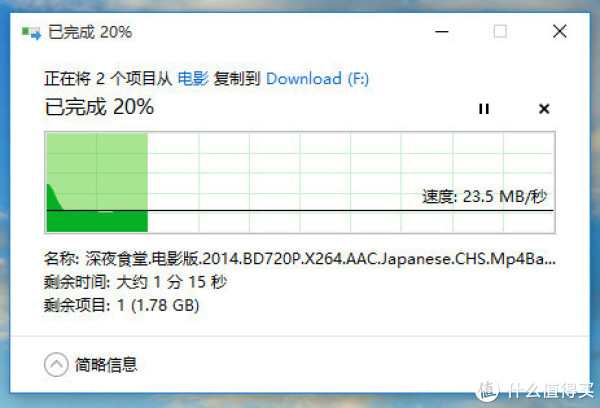
Task: Open the source folder link 电影
Action: pyautogui.click(x=193, y=78)
